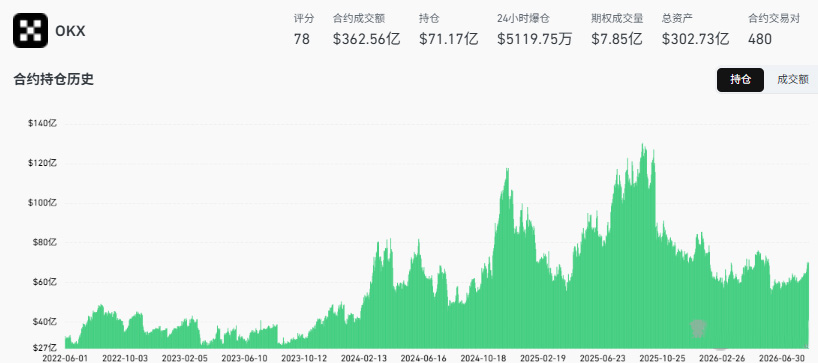
Task: Click the $7.85亿 value
Action: click(x=617, y=39)
